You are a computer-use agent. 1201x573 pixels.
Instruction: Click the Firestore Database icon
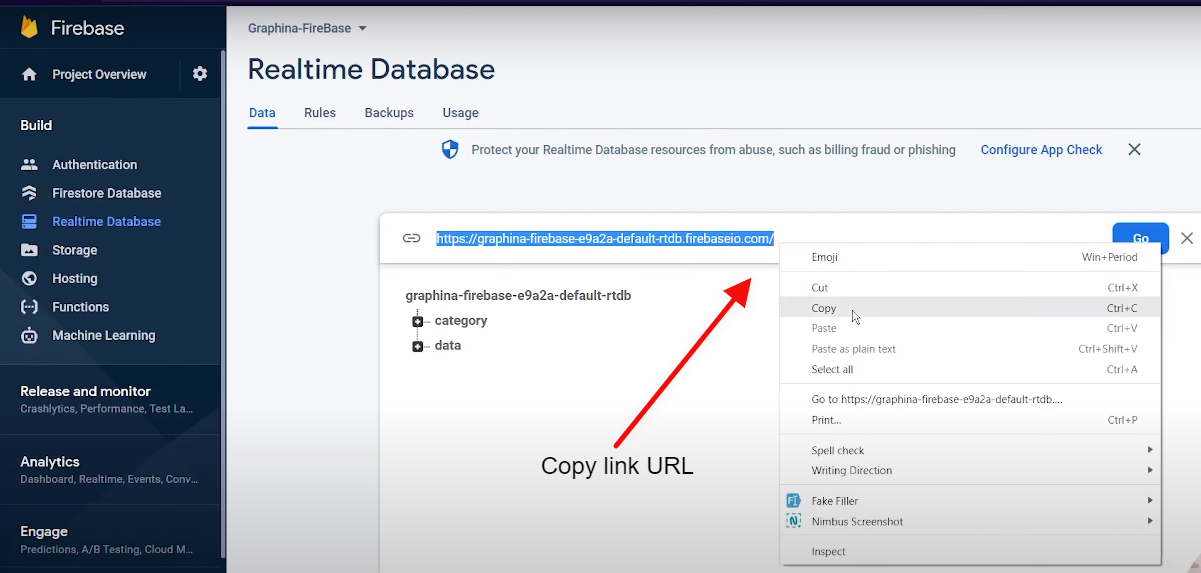[29, 193]
